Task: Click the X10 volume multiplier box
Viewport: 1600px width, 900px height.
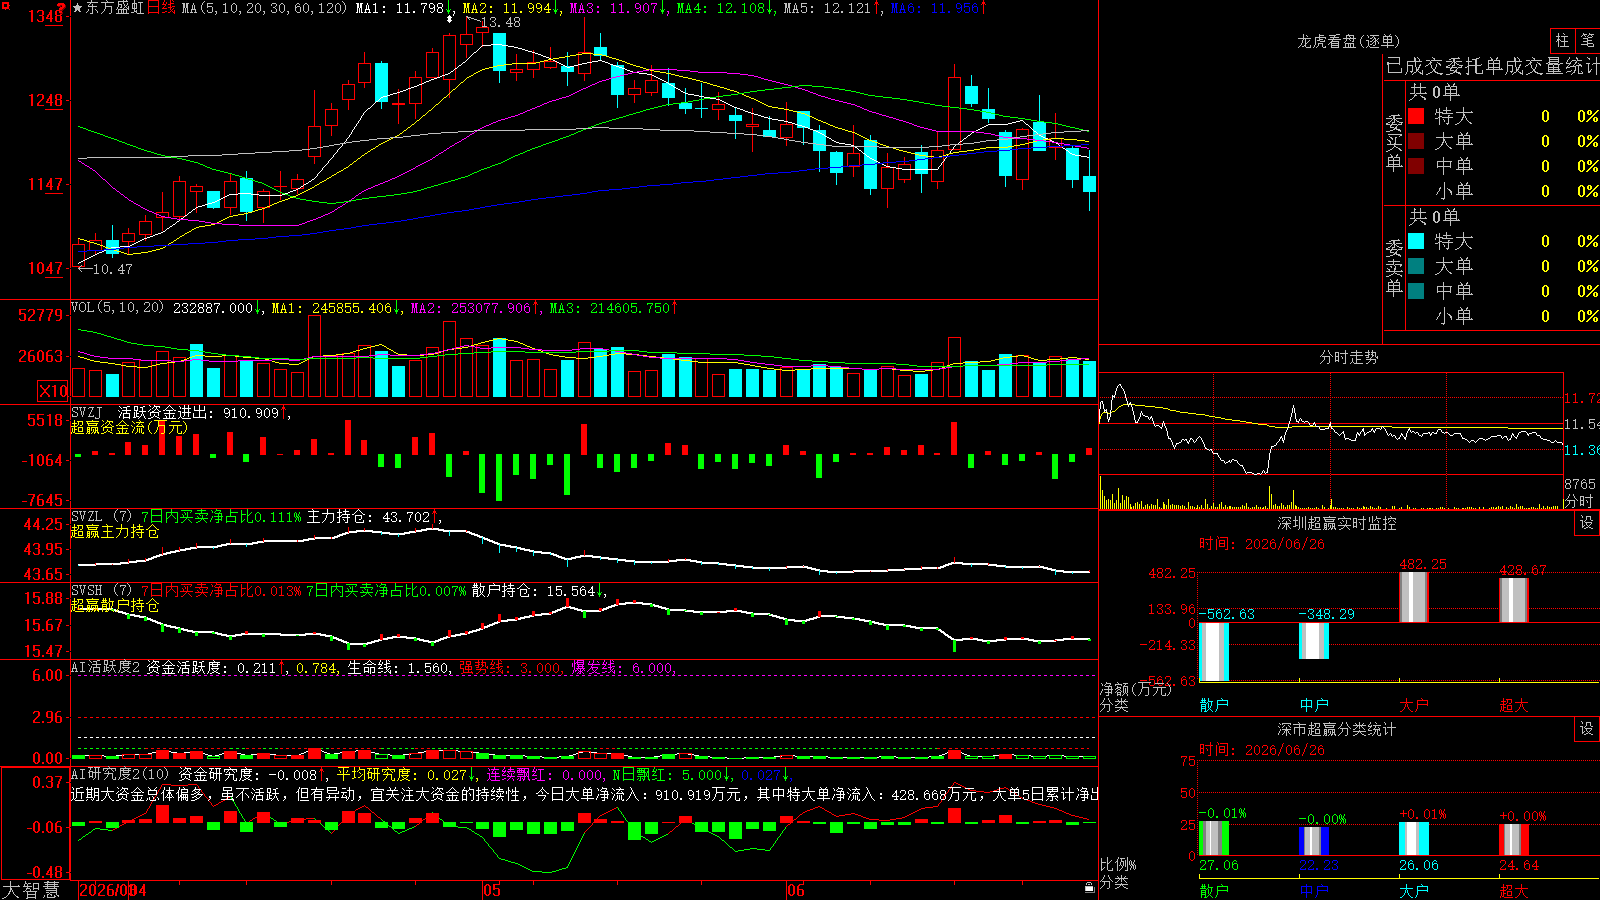Action: pos(53,391)
